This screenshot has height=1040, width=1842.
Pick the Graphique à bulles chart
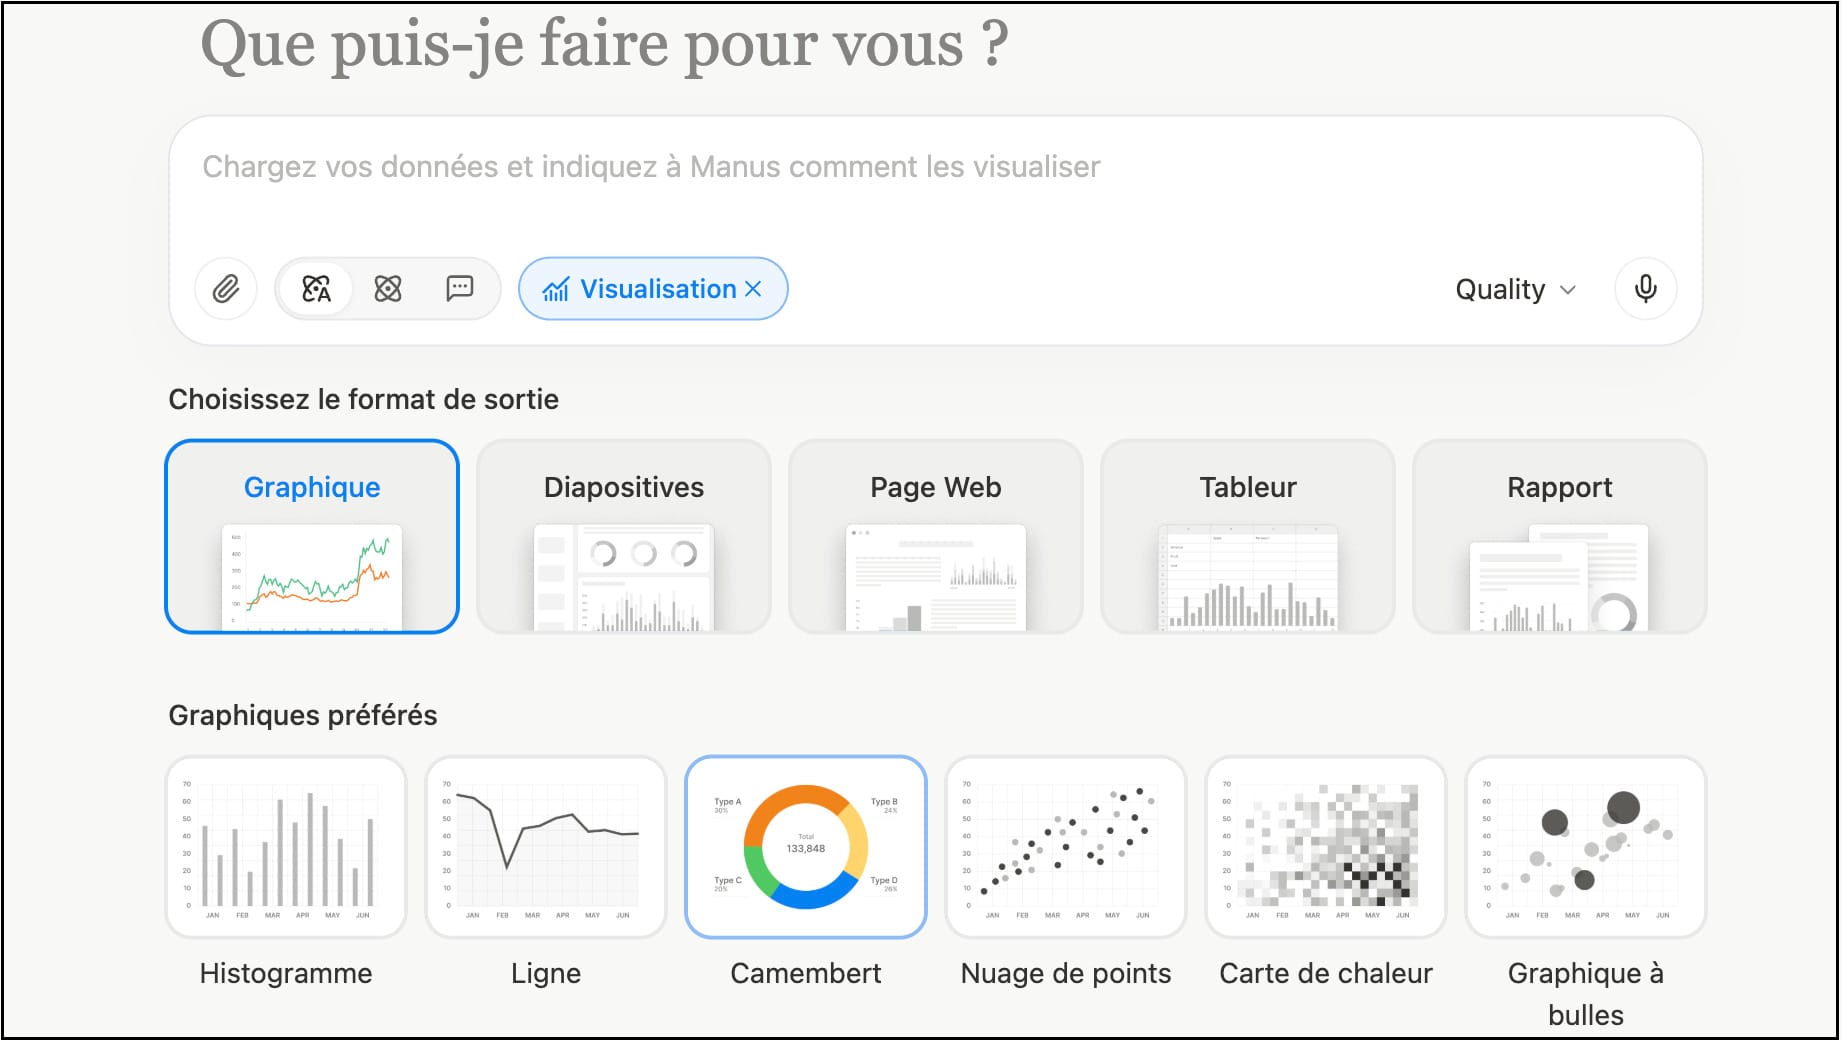[x=1586, y=847]
